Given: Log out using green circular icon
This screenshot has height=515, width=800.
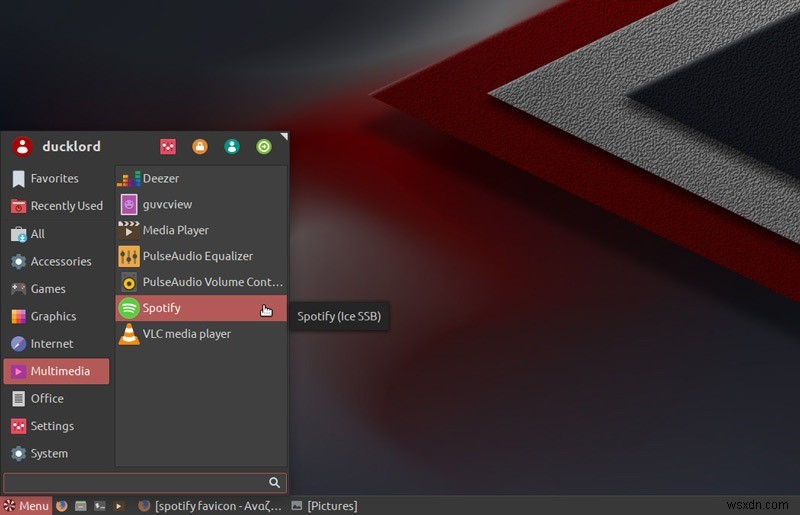Looking at the screenshot, I should point(264,146).
